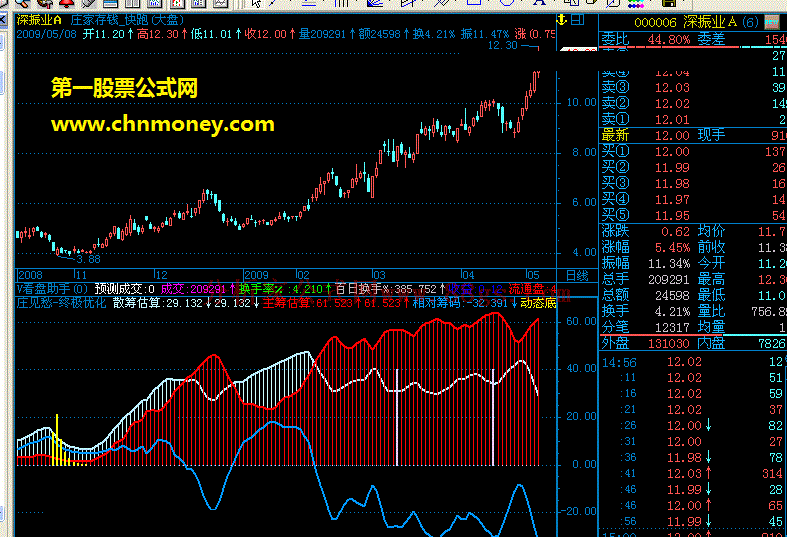Click the 庄见愁-终极优化 indicator label
The height and width of the screenshot is (537, 787).
point(61,303)
